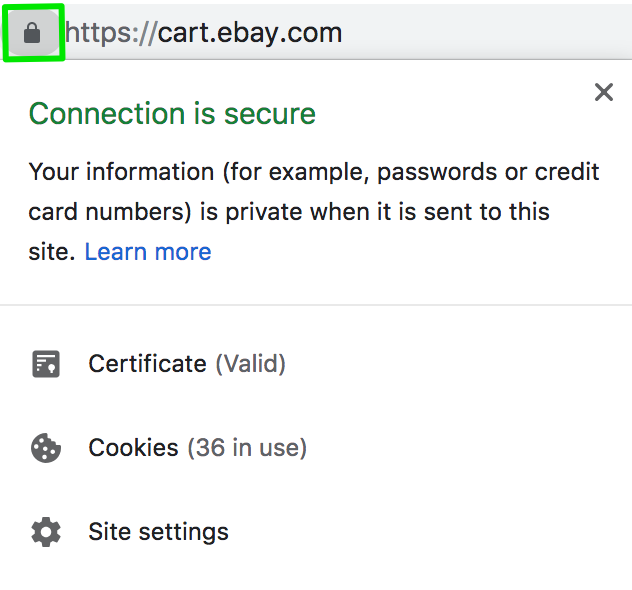Click the green "Connection is secure" heading
Screen dimensions: 632x590
(x=172, y=114)
